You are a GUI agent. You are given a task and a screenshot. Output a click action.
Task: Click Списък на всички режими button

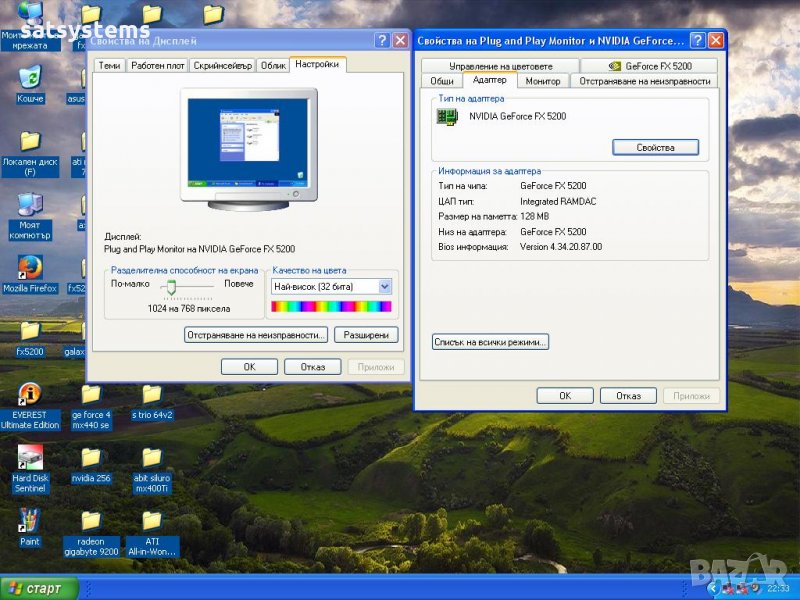click(490, 342)
